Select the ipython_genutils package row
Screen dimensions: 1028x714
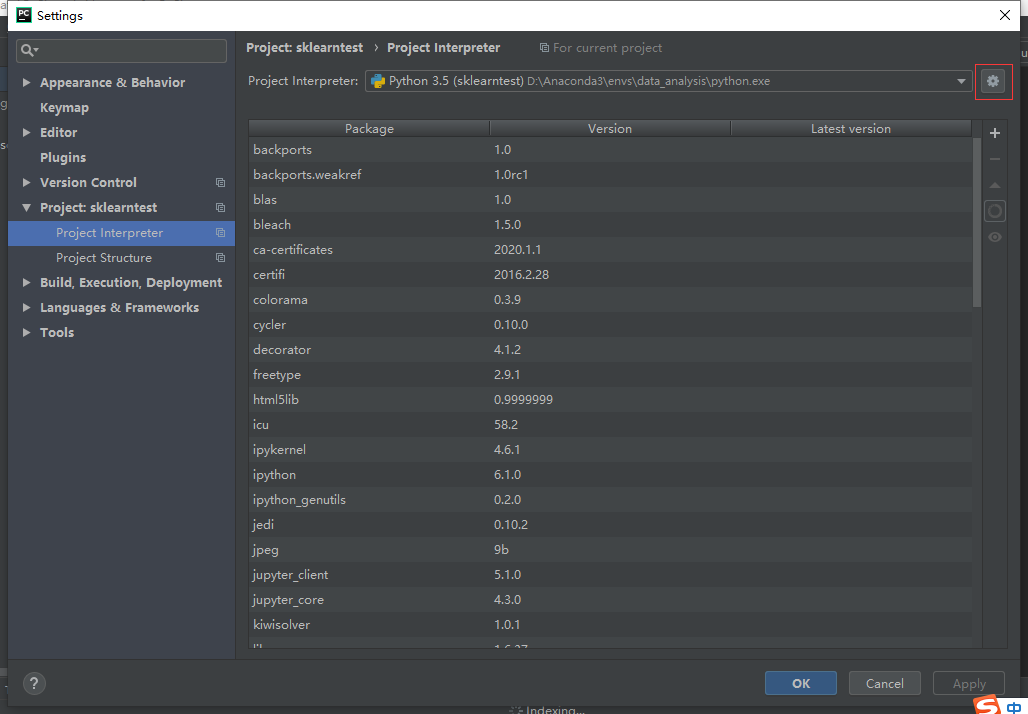610,500
